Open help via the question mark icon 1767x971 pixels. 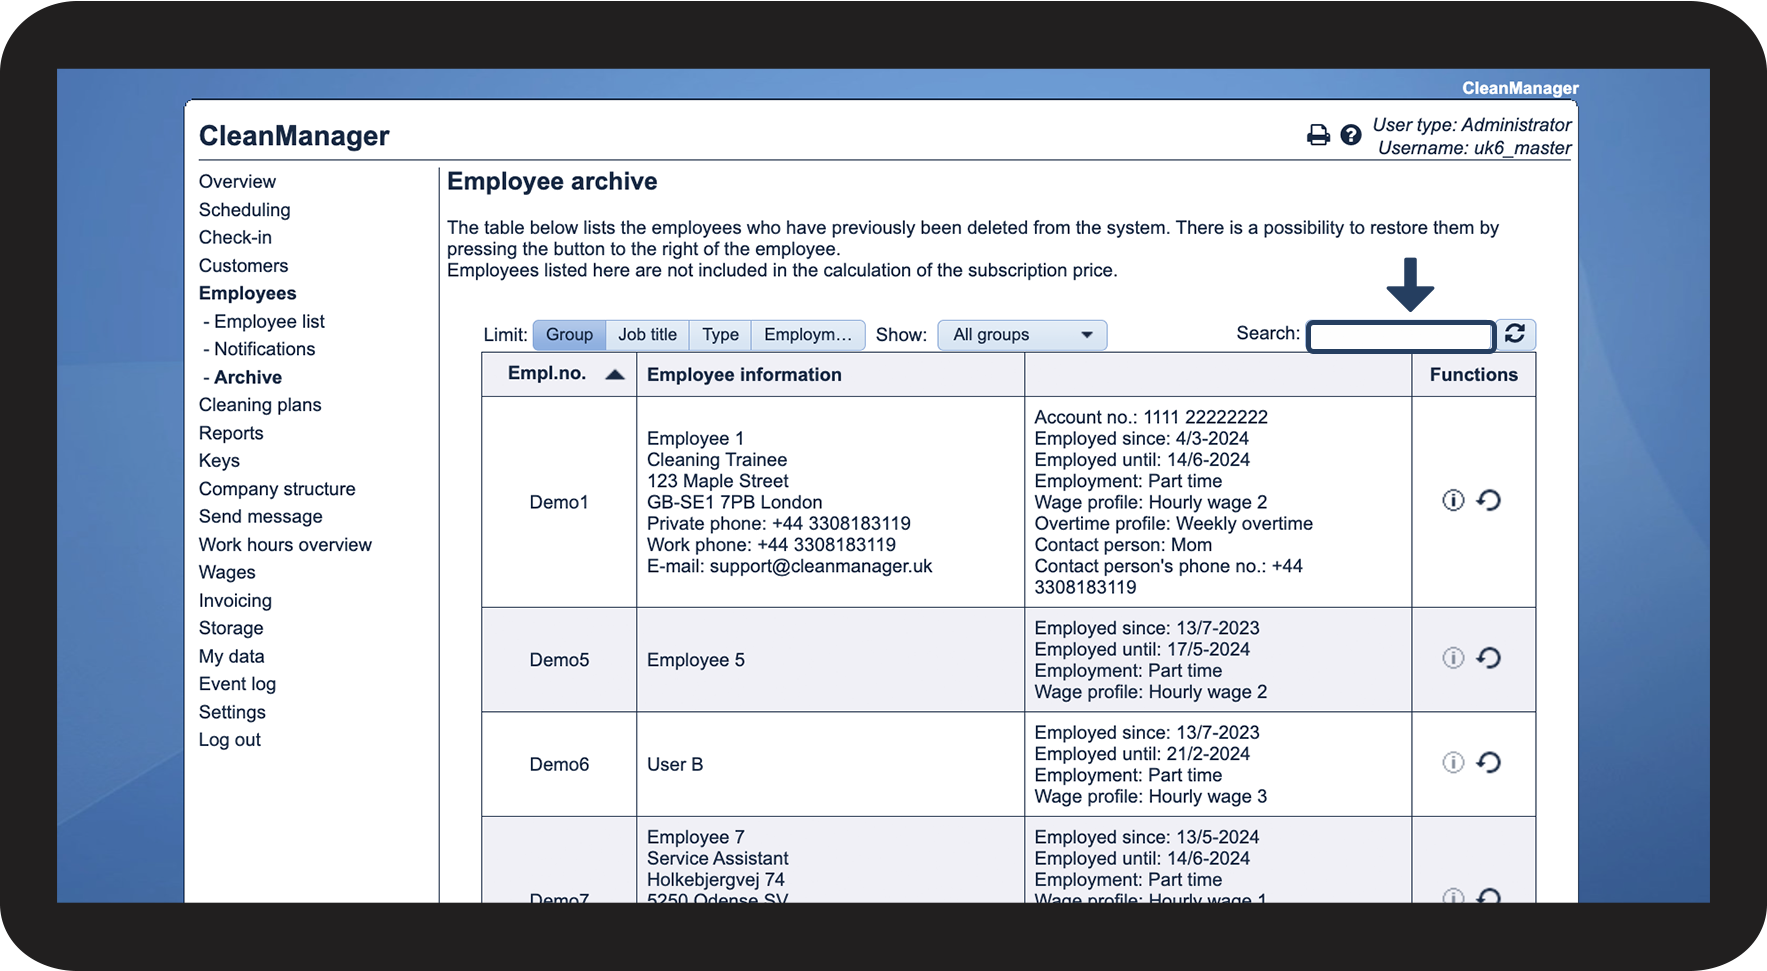(x=1350, y=135)
